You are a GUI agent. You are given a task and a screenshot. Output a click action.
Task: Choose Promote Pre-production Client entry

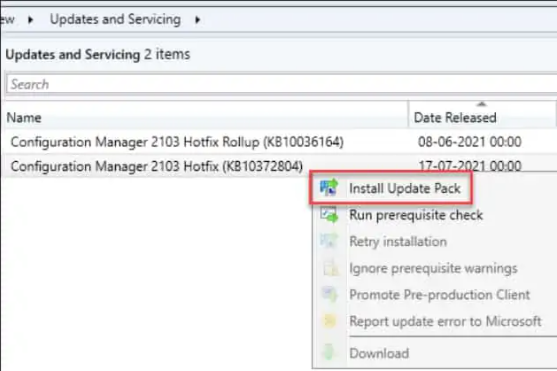point(439,295)
